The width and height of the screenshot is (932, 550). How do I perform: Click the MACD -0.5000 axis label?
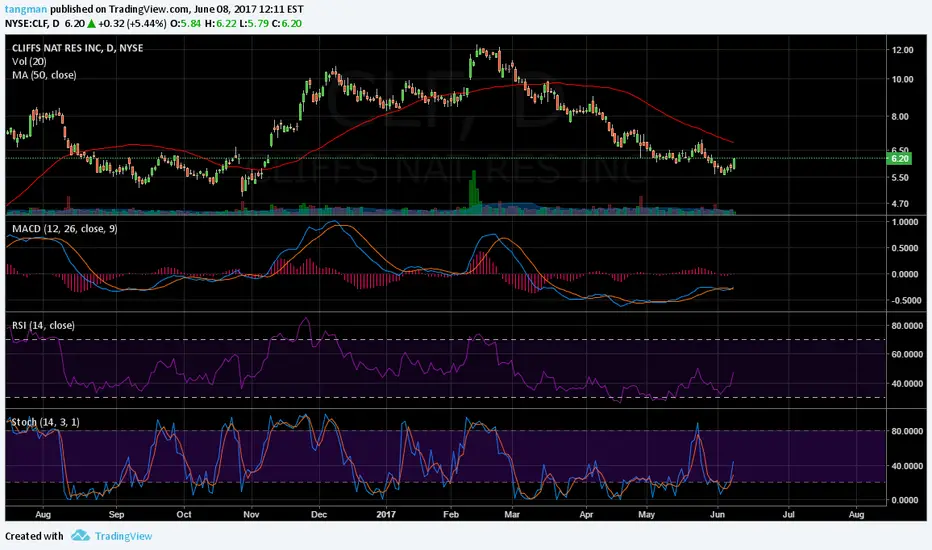(905, 300)
